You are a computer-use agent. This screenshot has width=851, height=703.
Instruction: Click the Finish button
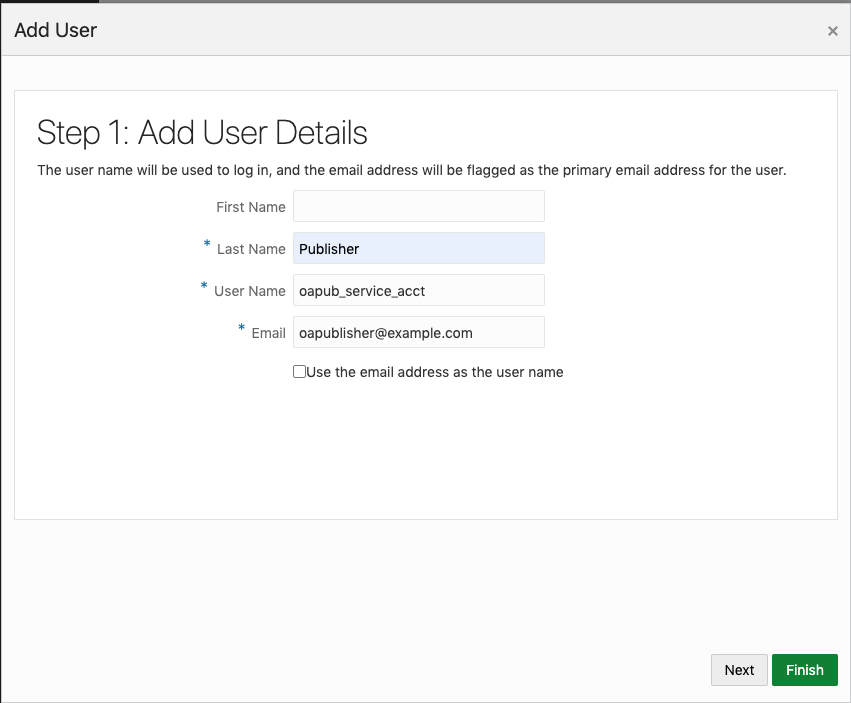point(804,669)
